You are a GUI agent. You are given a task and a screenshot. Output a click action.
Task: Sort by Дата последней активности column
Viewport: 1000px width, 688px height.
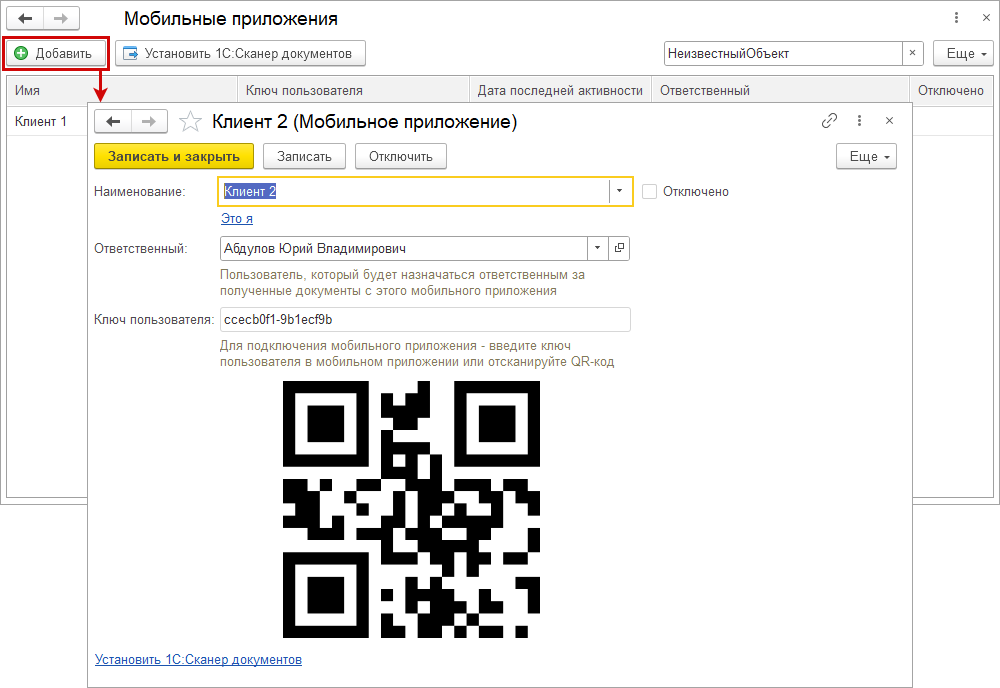[560, 91]
